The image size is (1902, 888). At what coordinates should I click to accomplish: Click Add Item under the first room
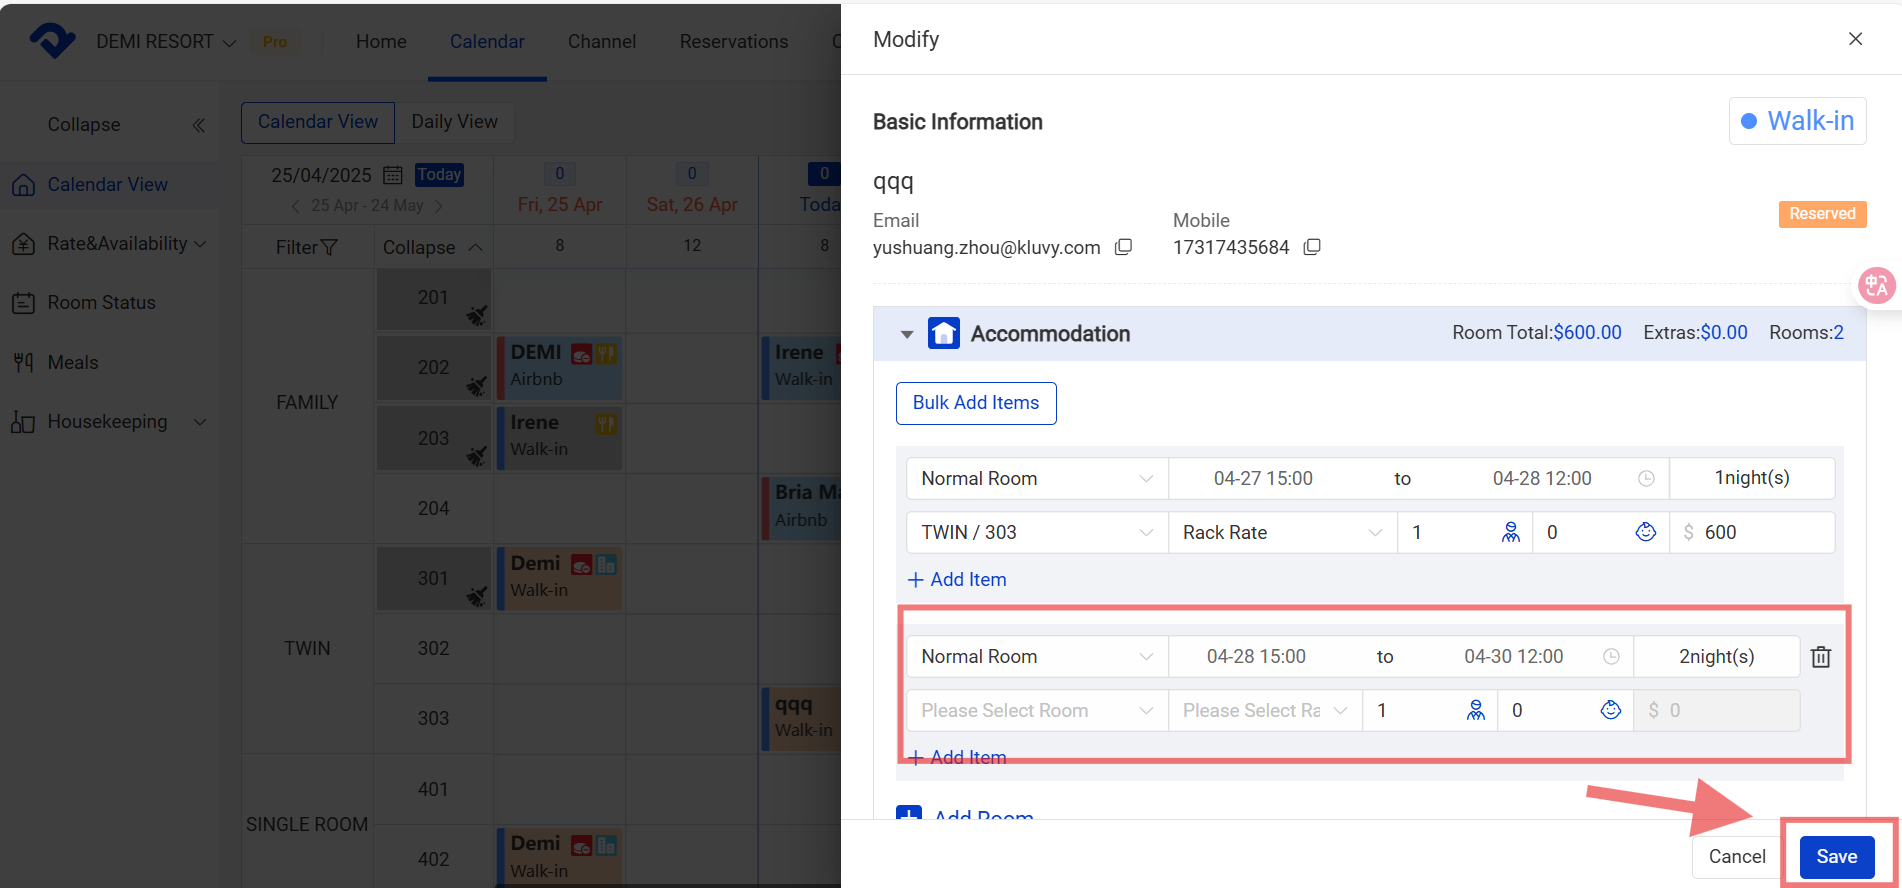click(x=957, y=580)
